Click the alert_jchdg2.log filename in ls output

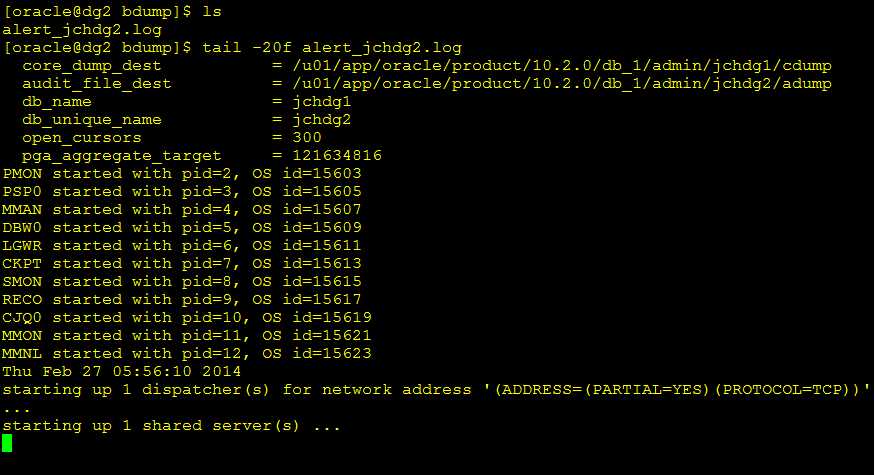pos(82,30)
